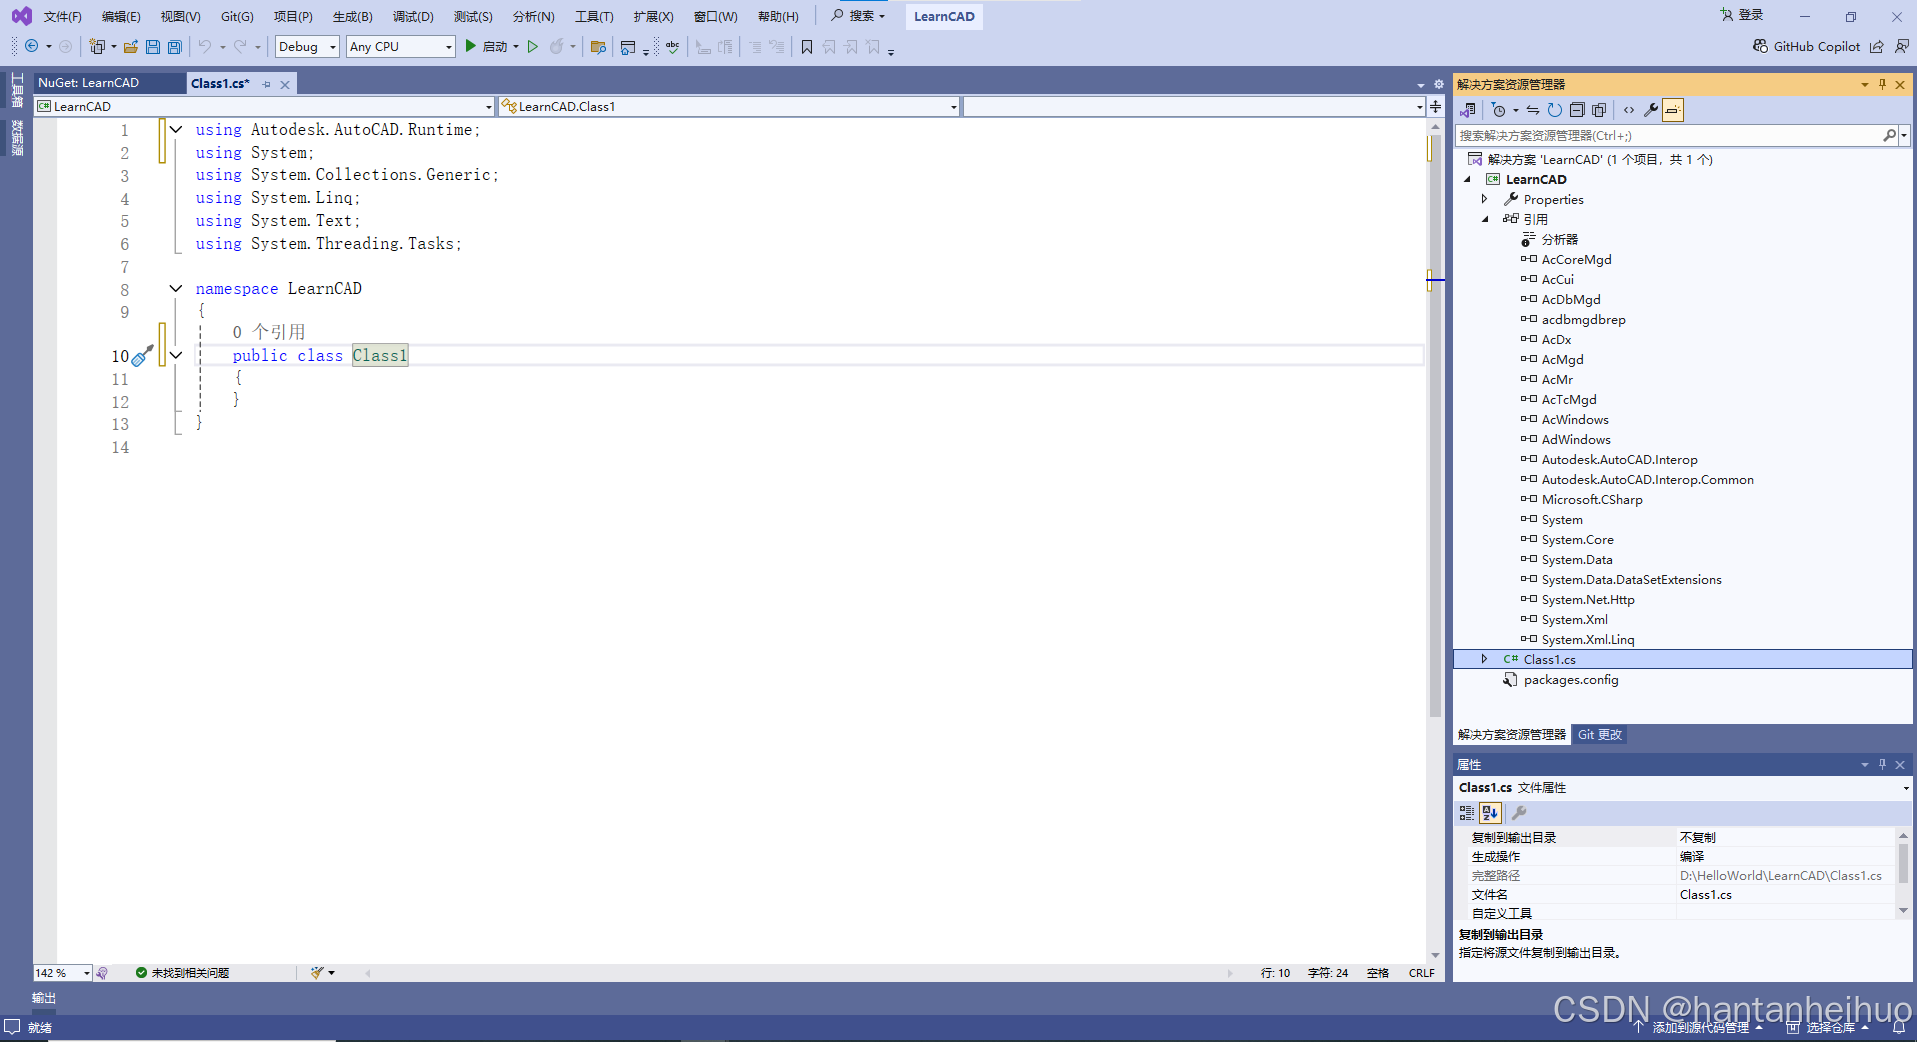
Task: Start without debugging outline play icon
Action: click(x=533, y=46)
